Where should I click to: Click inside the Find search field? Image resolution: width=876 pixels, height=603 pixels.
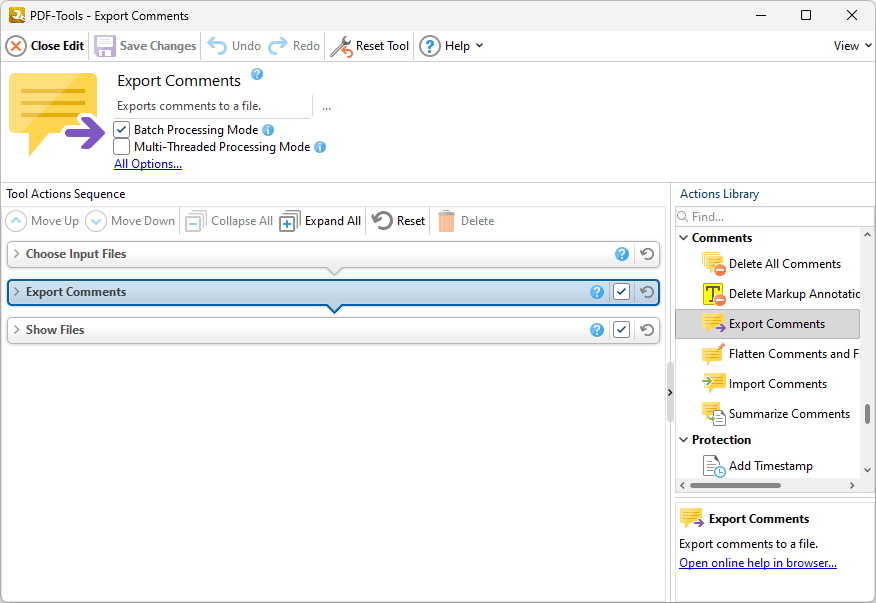pyautogui.click(x=775, y=216)
